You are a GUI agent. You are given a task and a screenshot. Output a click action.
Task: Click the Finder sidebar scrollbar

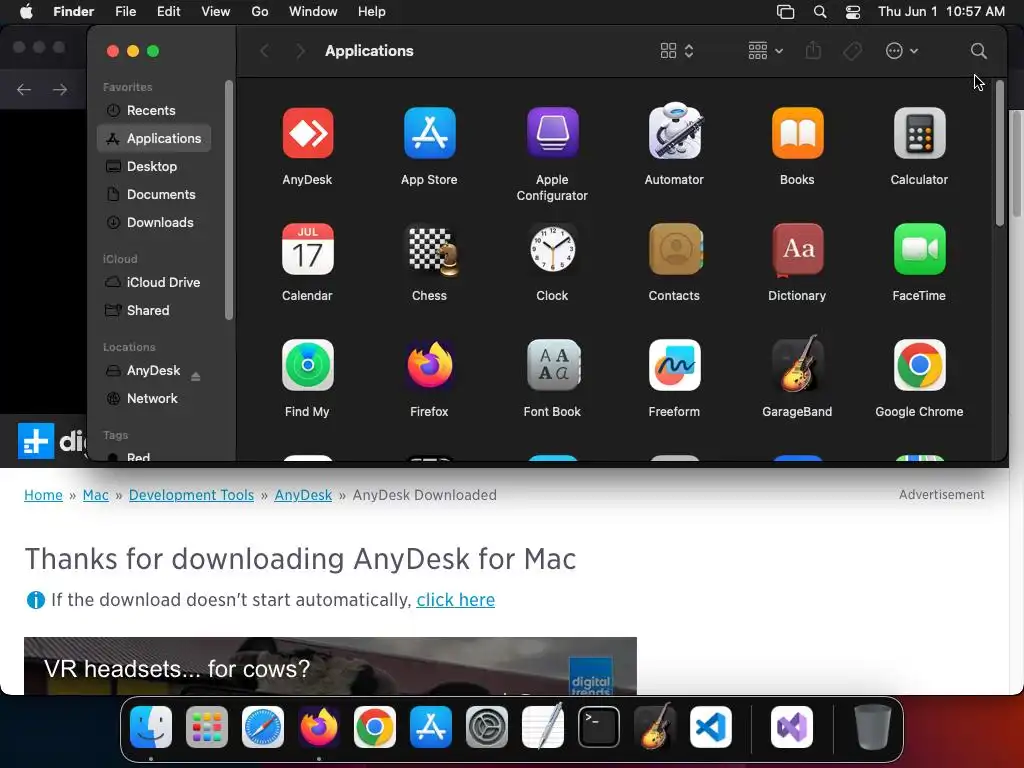tap(229, 200)
